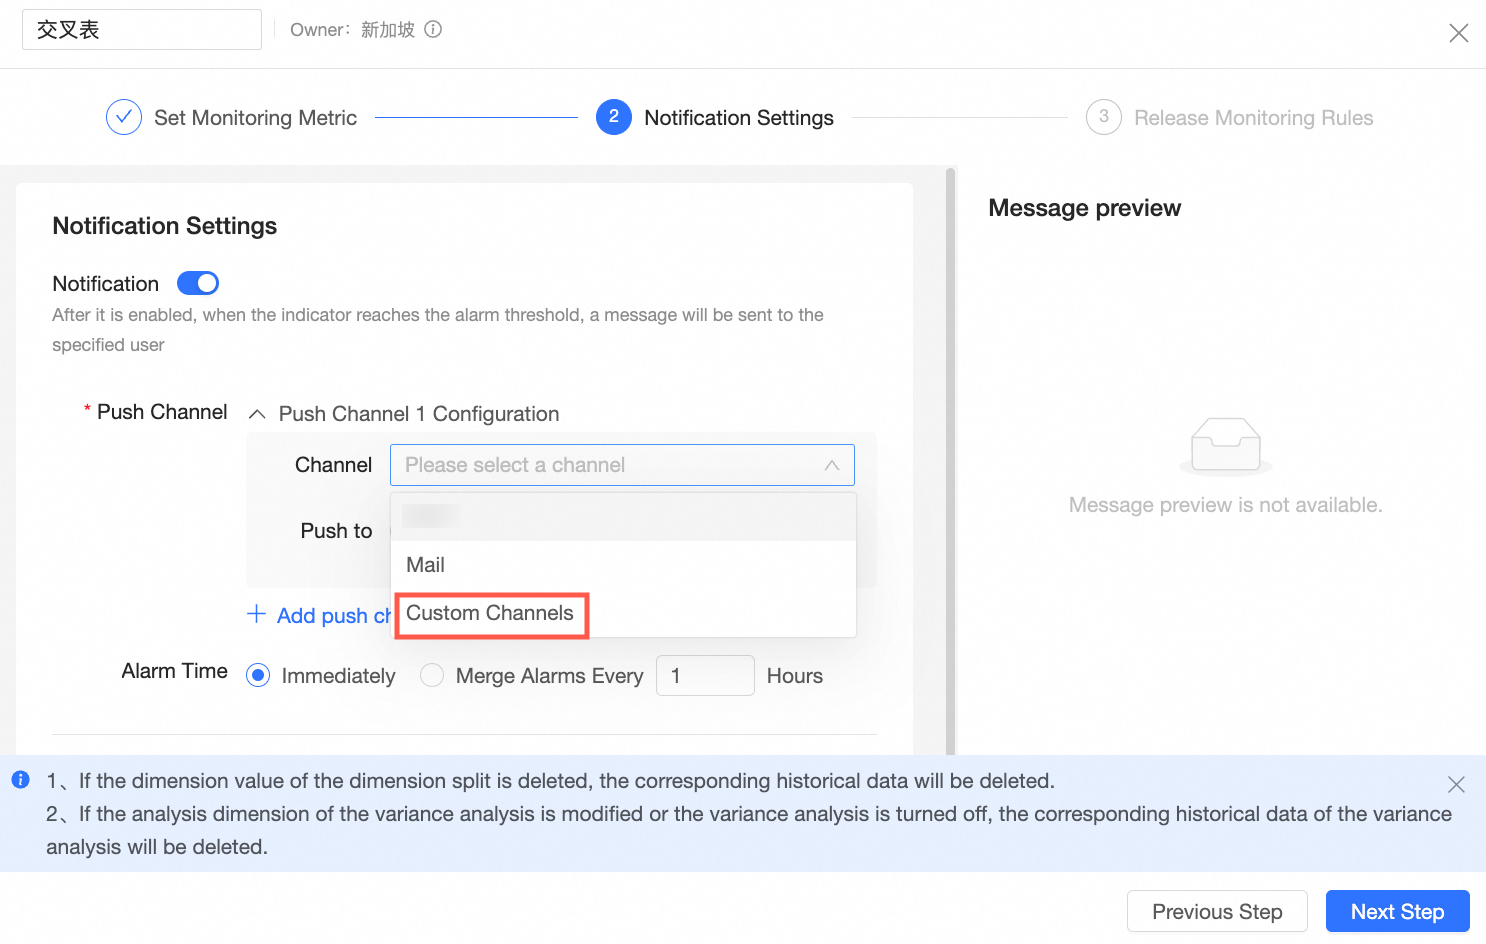Click the merge alarms hours input field
The height and width of the screenshot is (944, 1486).
tap(704, 676)
